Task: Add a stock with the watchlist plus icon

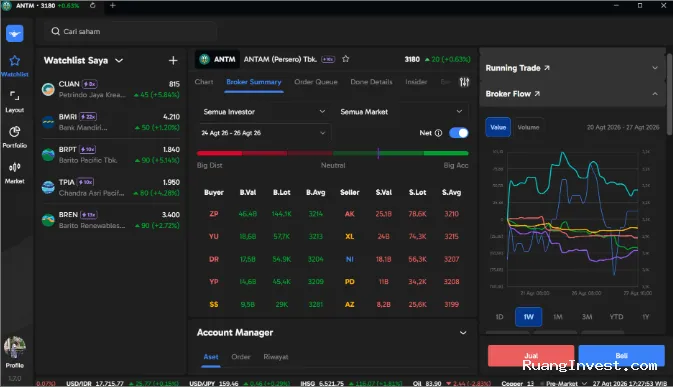Action: pyautogui.click(x=173, y=60)
